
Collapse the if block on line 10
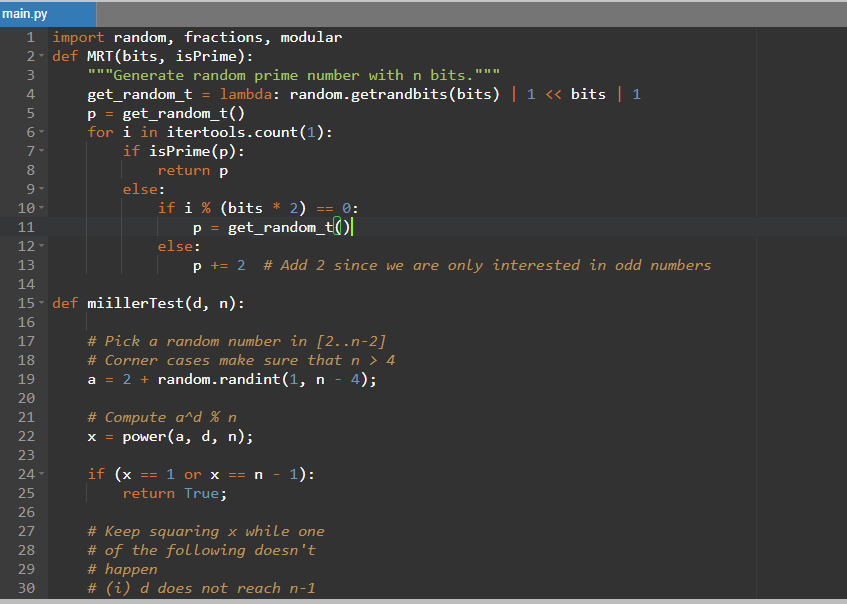[x=43, y=209]
